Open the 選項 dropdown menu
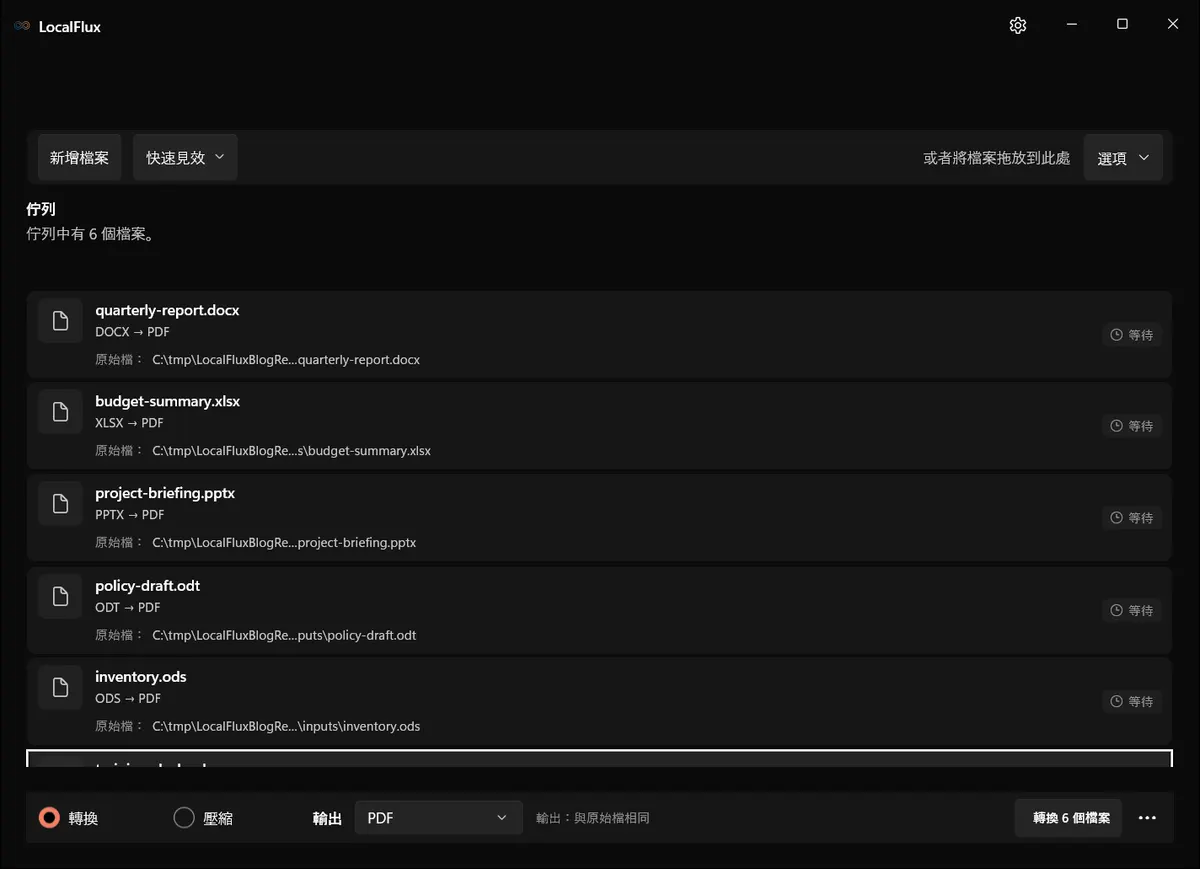The height and width of the screenshot is (869, 1200). click(1123, 158)
